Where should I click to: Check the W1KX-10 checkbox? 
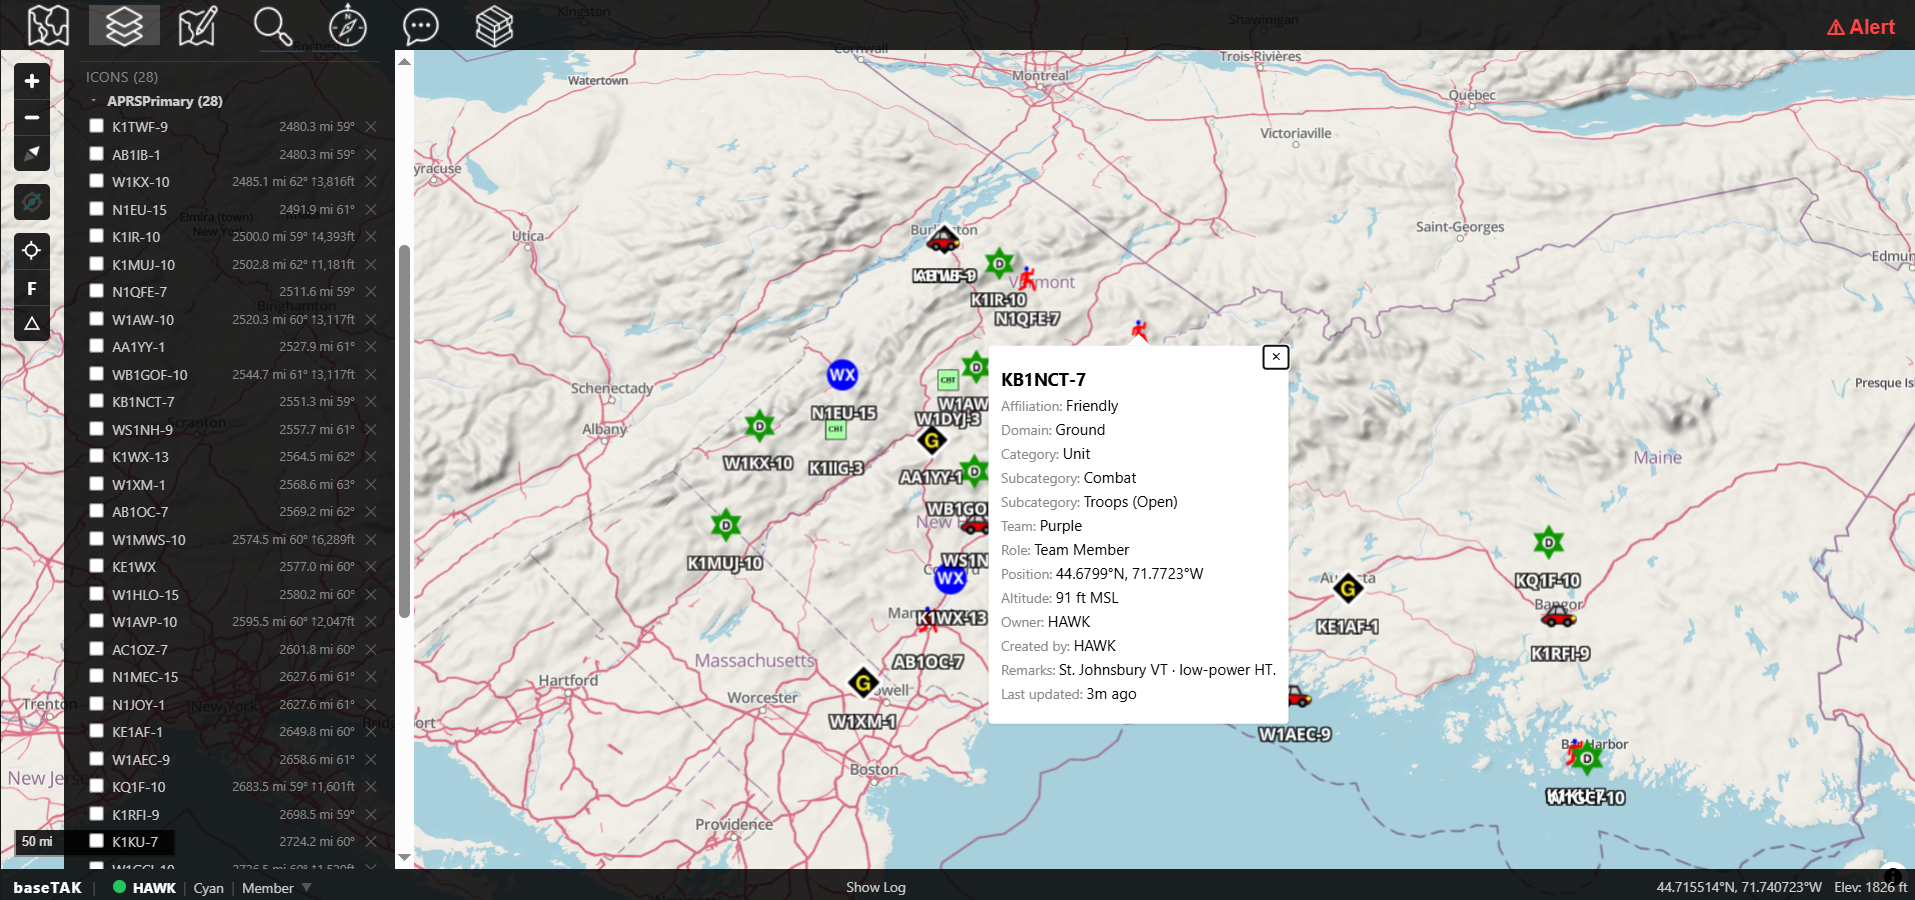(96, 181)
